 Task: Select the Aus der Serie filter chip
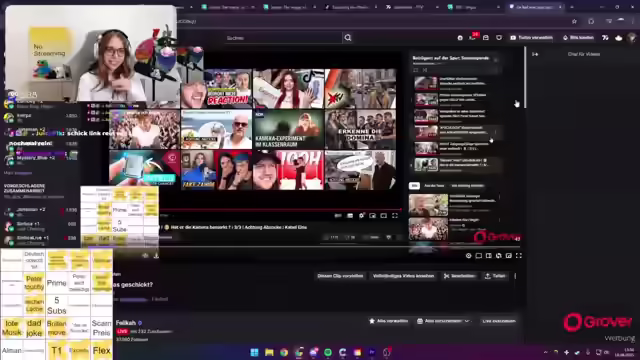(434, 186)
